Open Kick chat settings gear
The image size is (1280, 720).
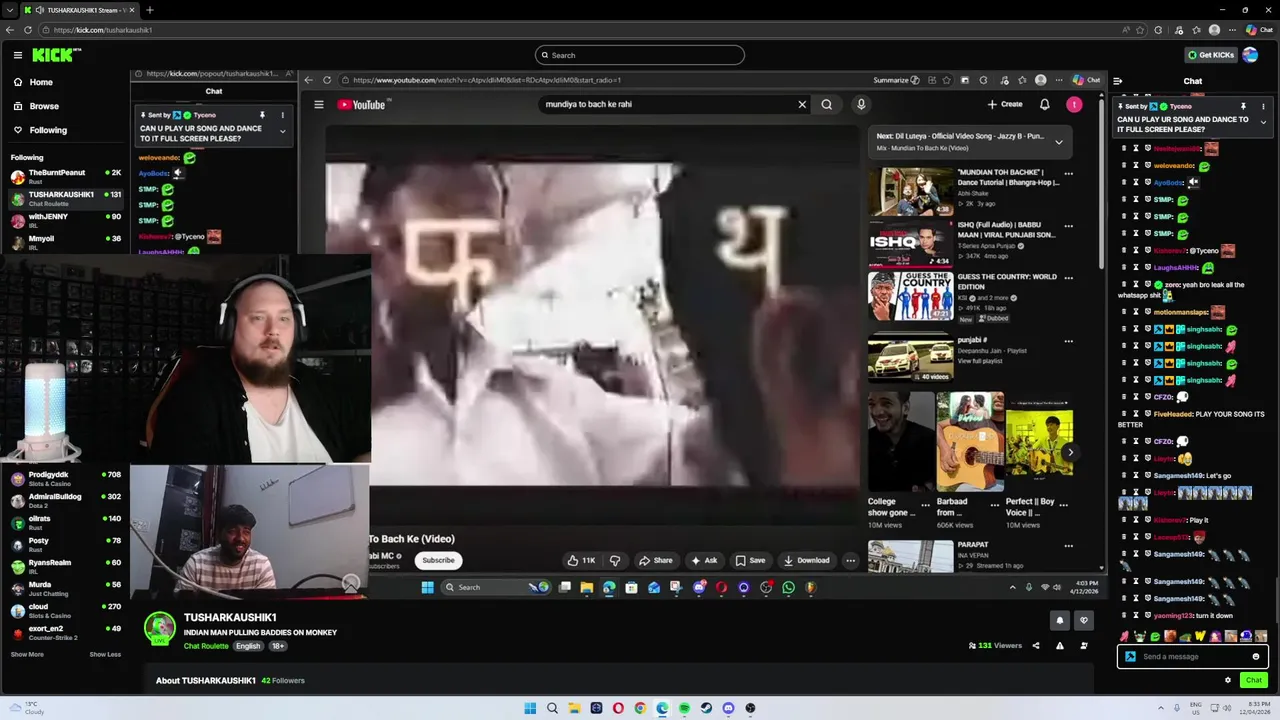(x=1228, y=680)
